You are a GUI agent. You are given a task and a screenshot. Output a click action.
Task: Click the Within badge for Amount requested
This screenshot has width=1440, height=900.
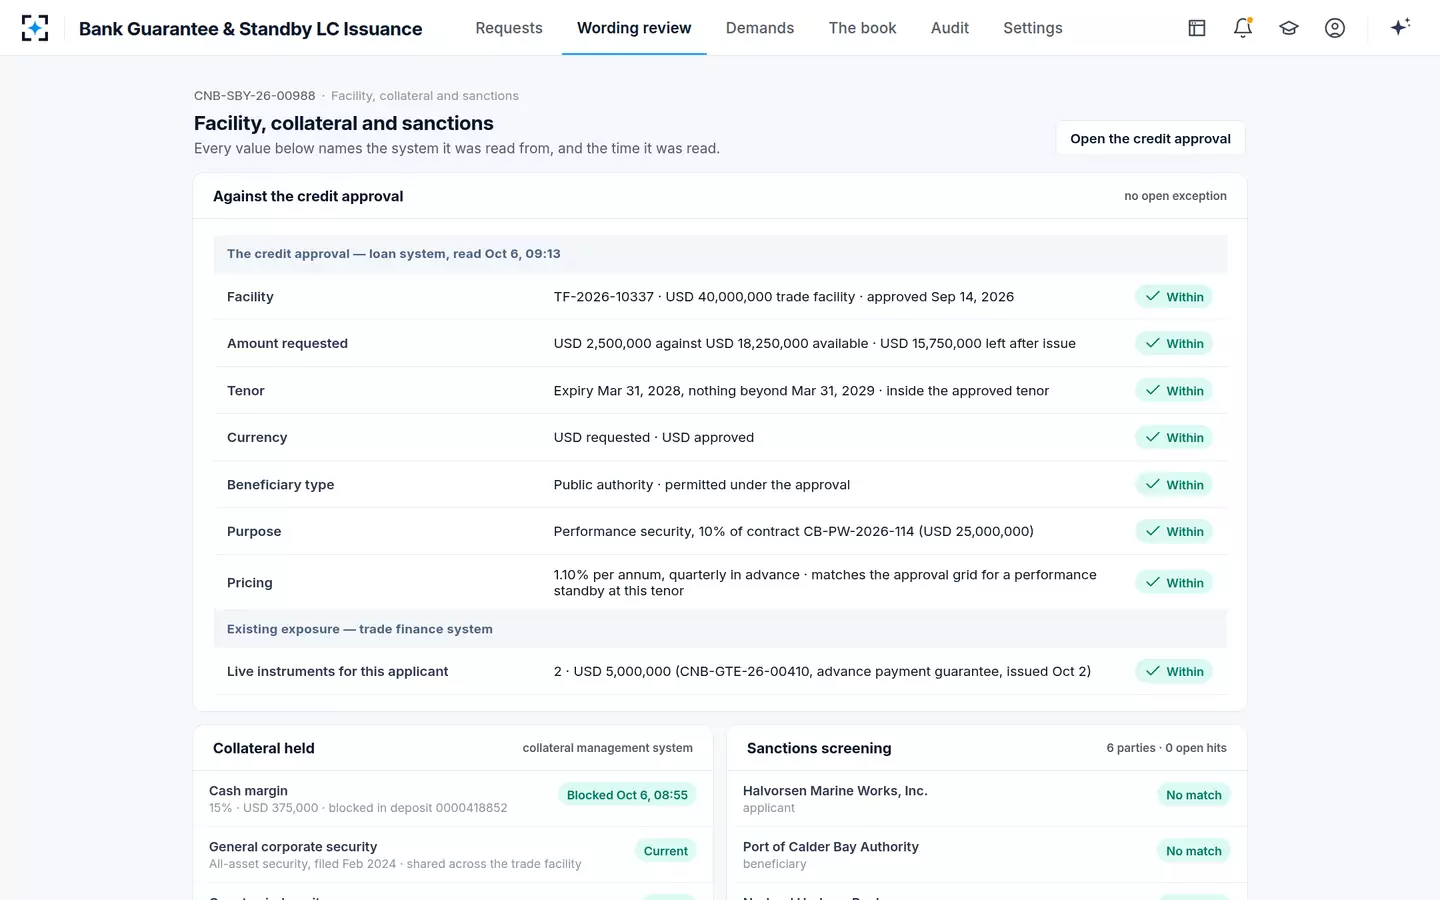[x=1174, y=344]
